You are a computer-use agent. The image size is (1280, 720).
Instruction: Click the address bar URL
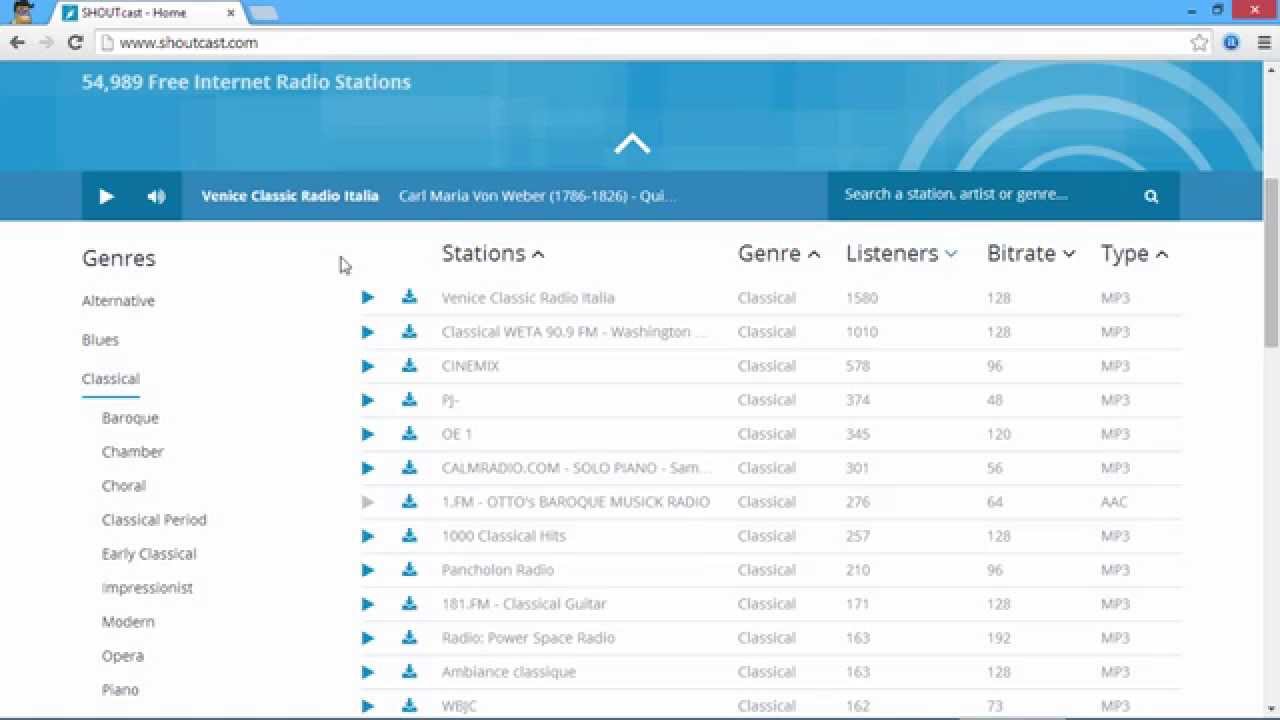pyautogui.click(x=189, y=43)
